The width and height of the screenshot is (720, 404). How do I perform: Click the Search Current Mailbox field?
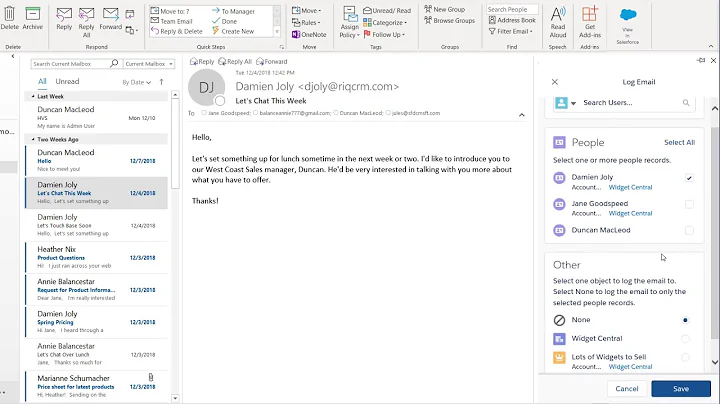click(x=70, y=64)
